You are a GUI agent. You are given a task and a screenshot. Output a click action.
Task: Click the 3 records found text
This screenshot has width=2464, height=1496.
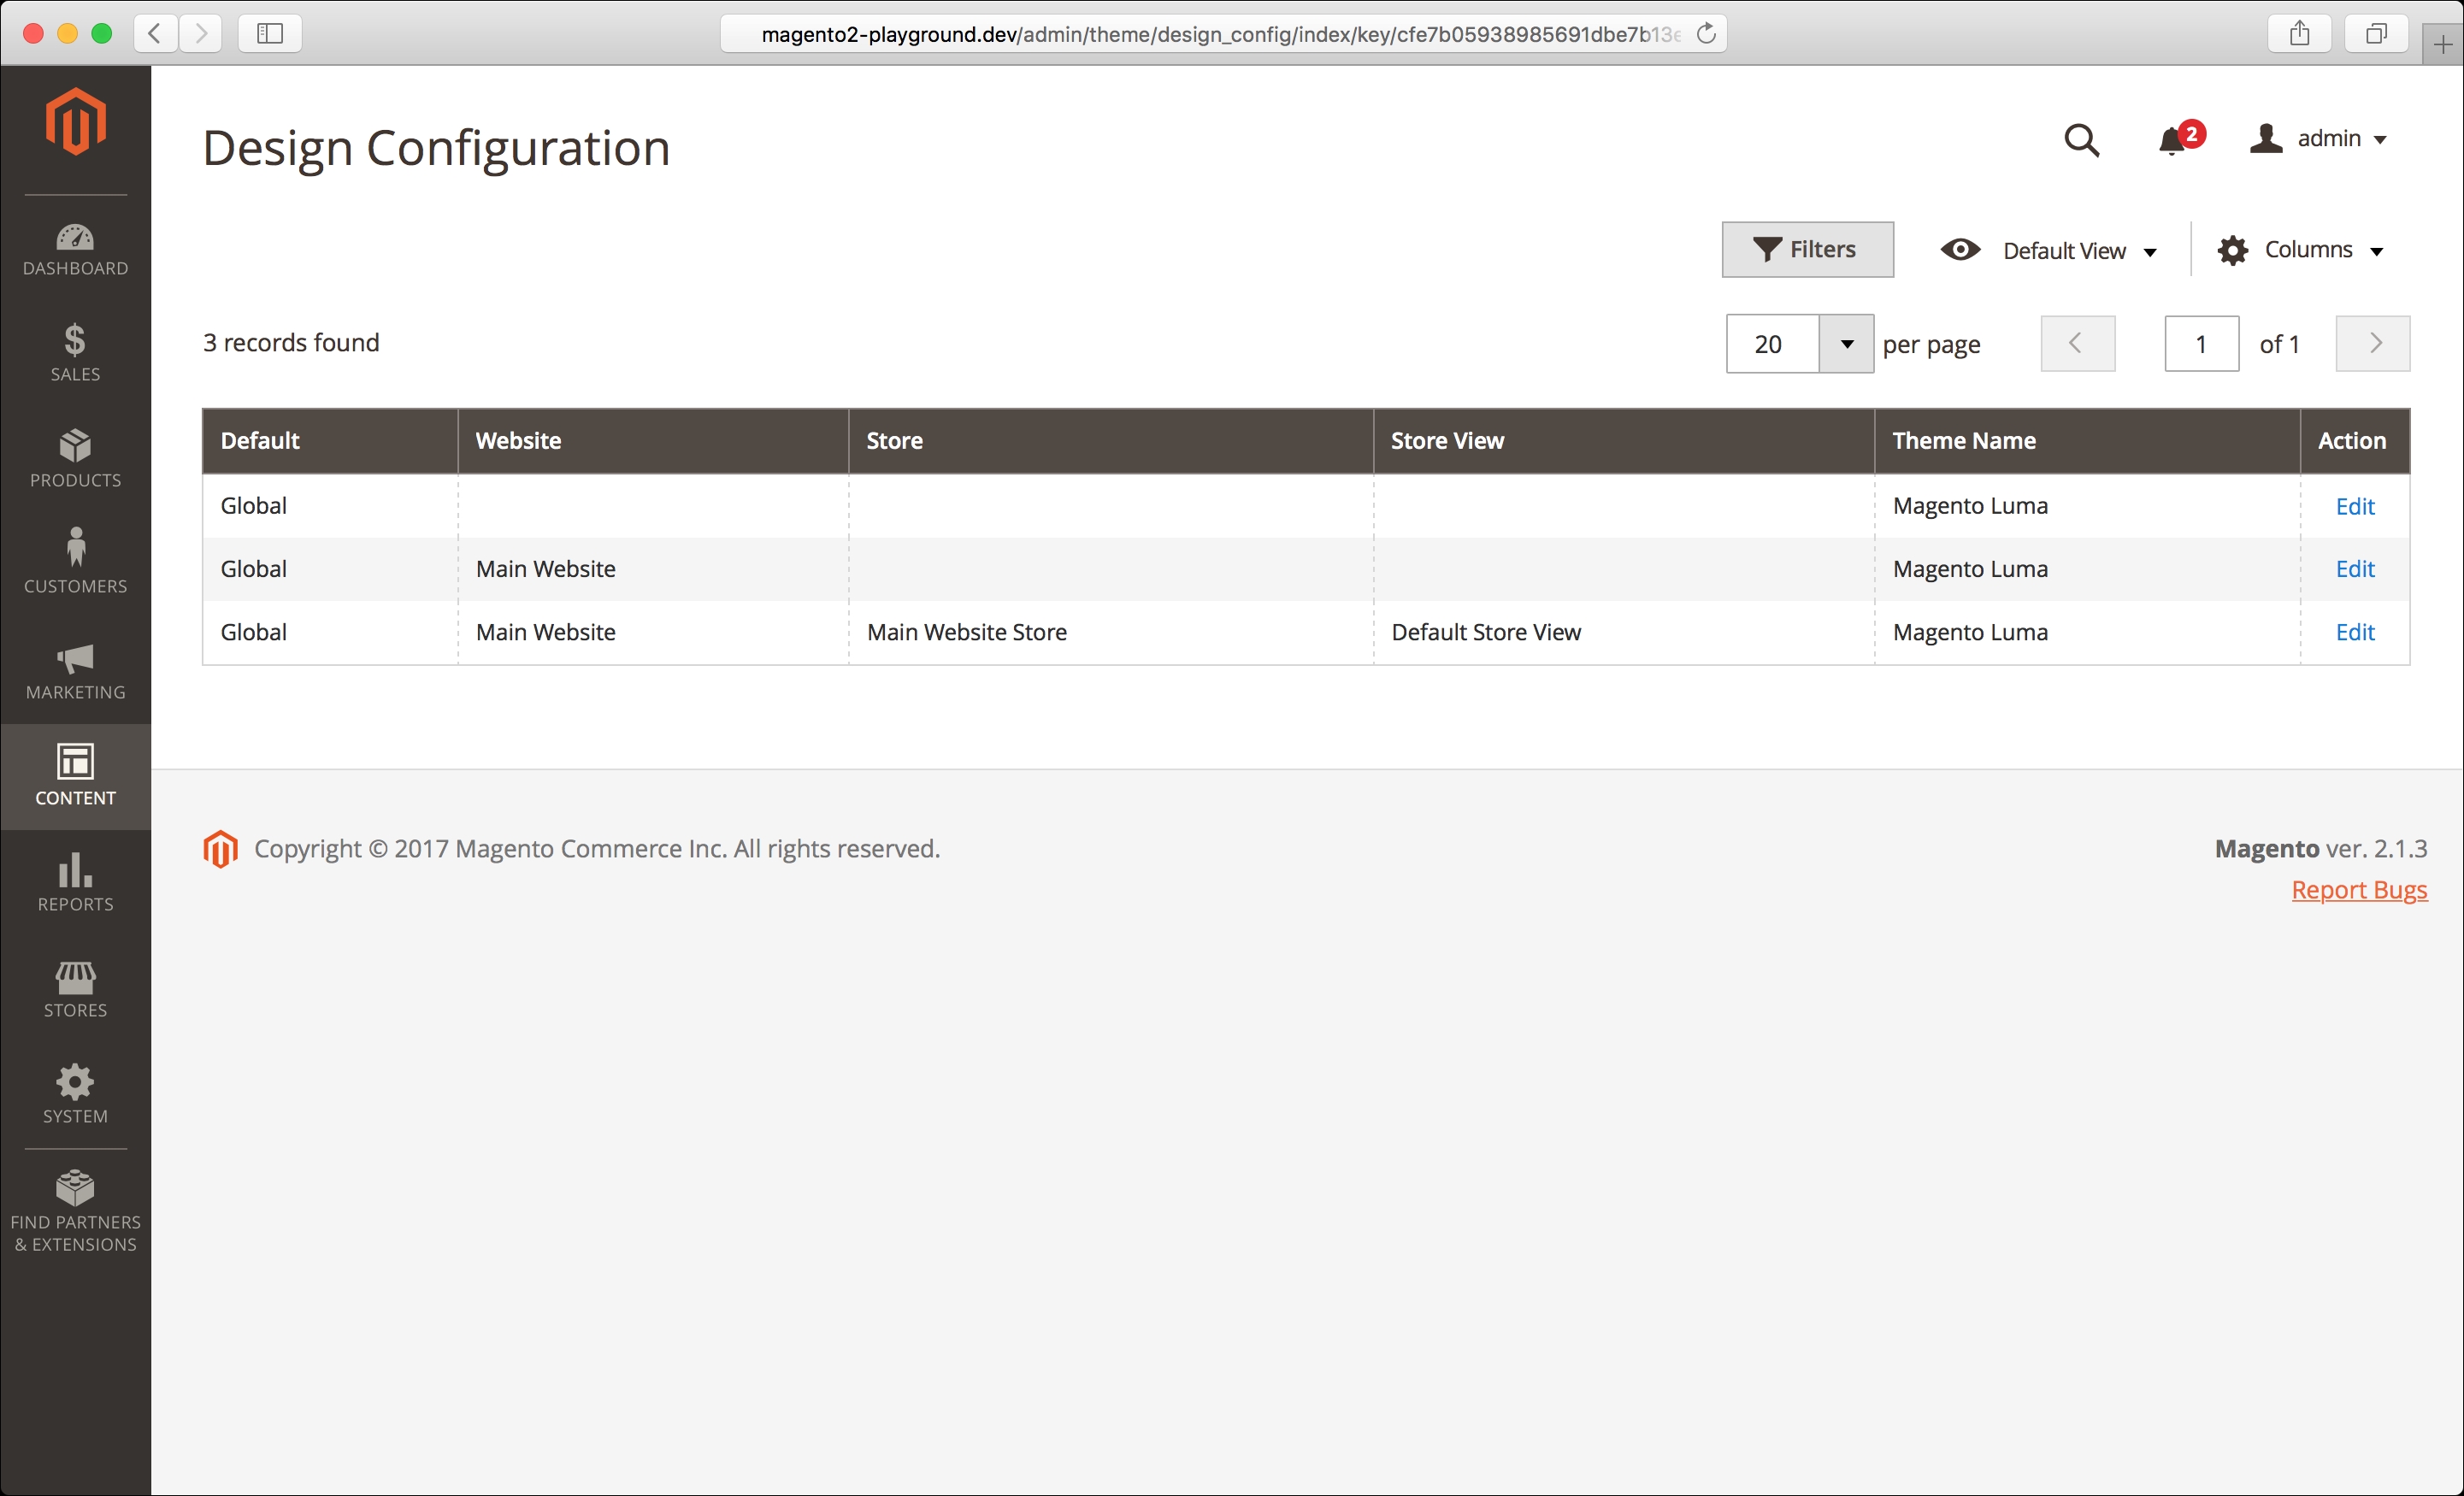point(291,343)
